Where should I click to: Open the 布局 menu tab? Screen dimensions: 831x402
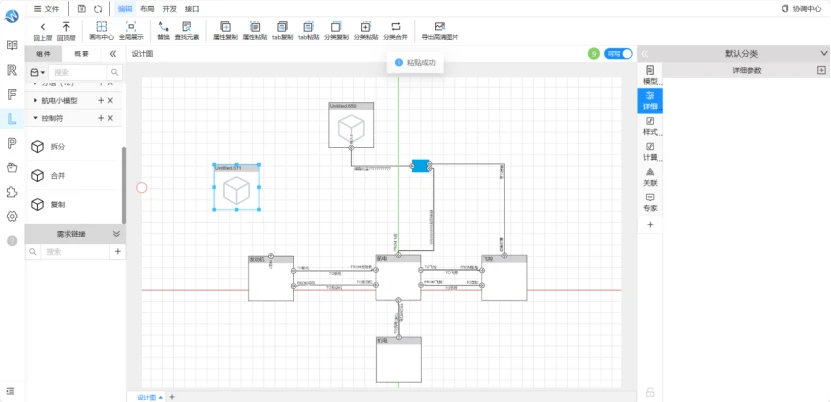click(x=147, y=8)
